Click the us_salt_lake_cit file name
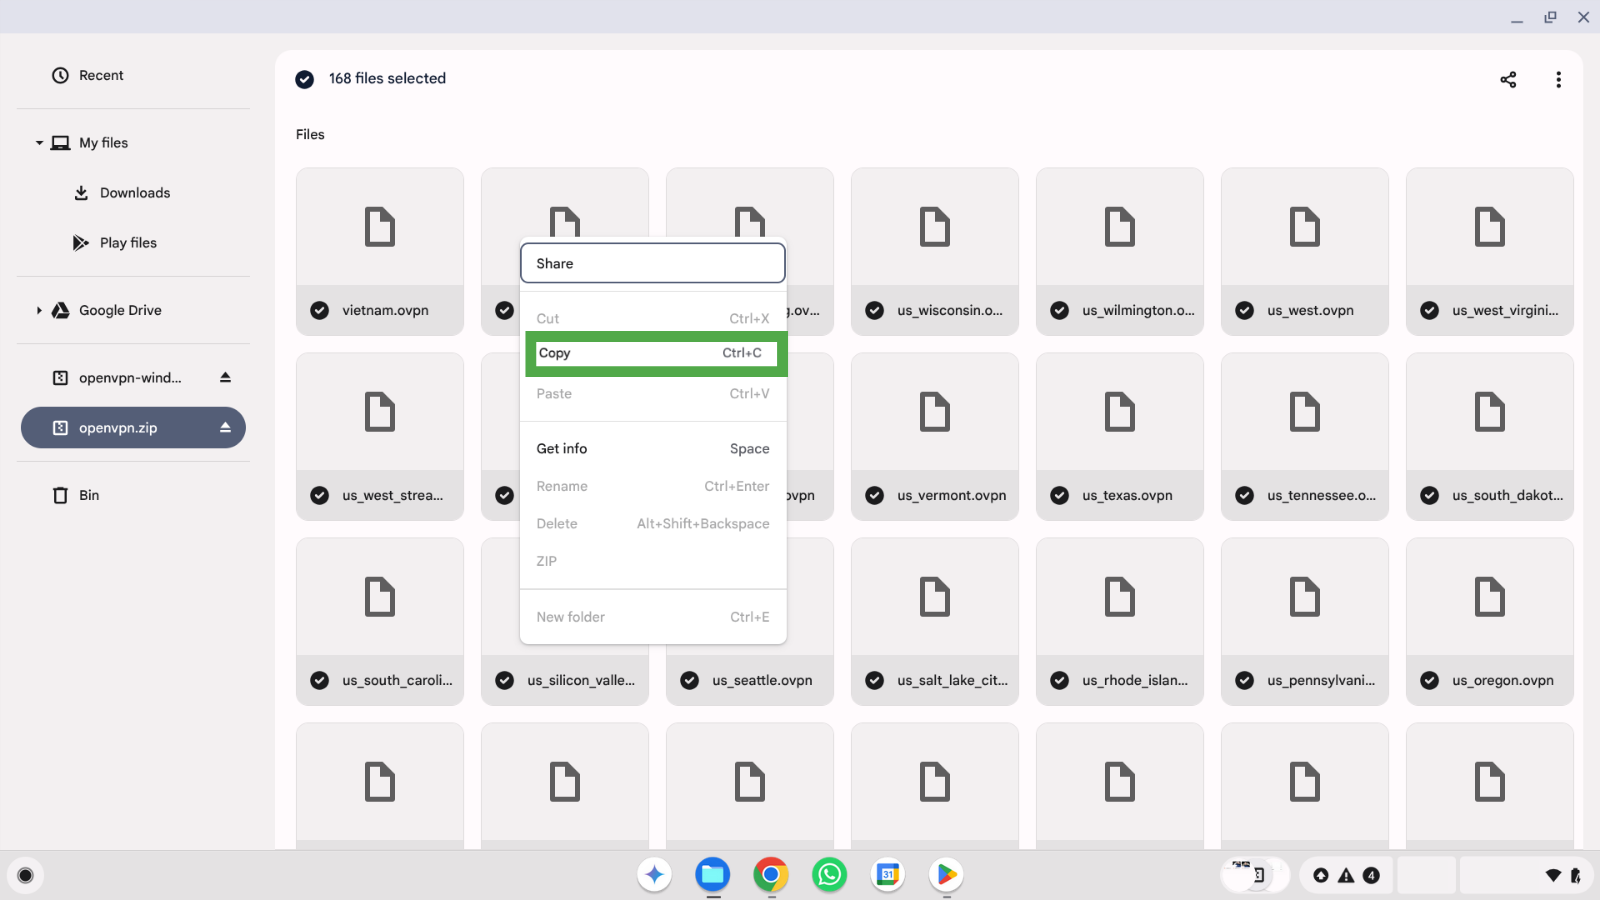 tap(952, 680)
